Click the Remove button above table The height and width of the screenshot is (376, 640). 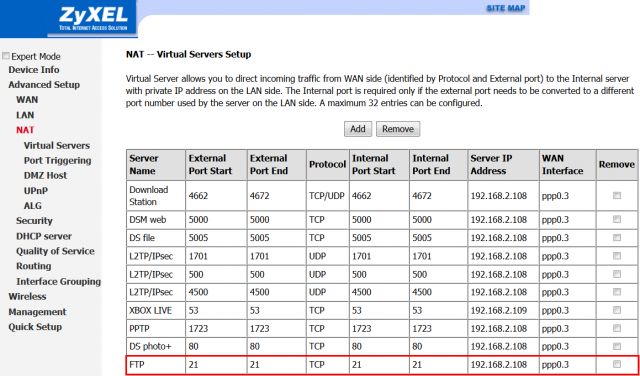(x=398, y=129)
